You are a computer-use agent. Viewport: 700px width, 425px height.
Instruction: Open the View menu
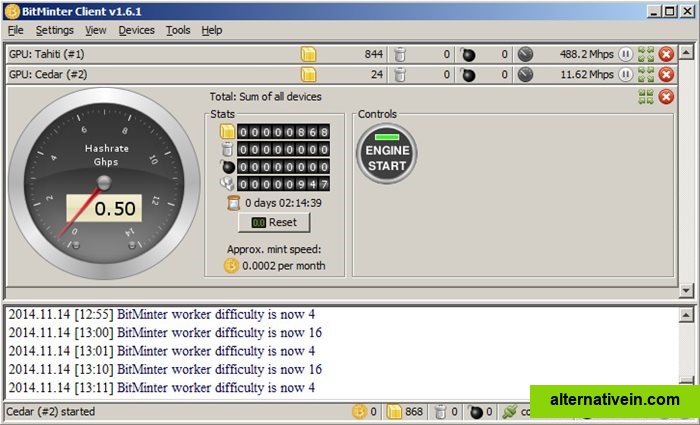click(96, 30)
